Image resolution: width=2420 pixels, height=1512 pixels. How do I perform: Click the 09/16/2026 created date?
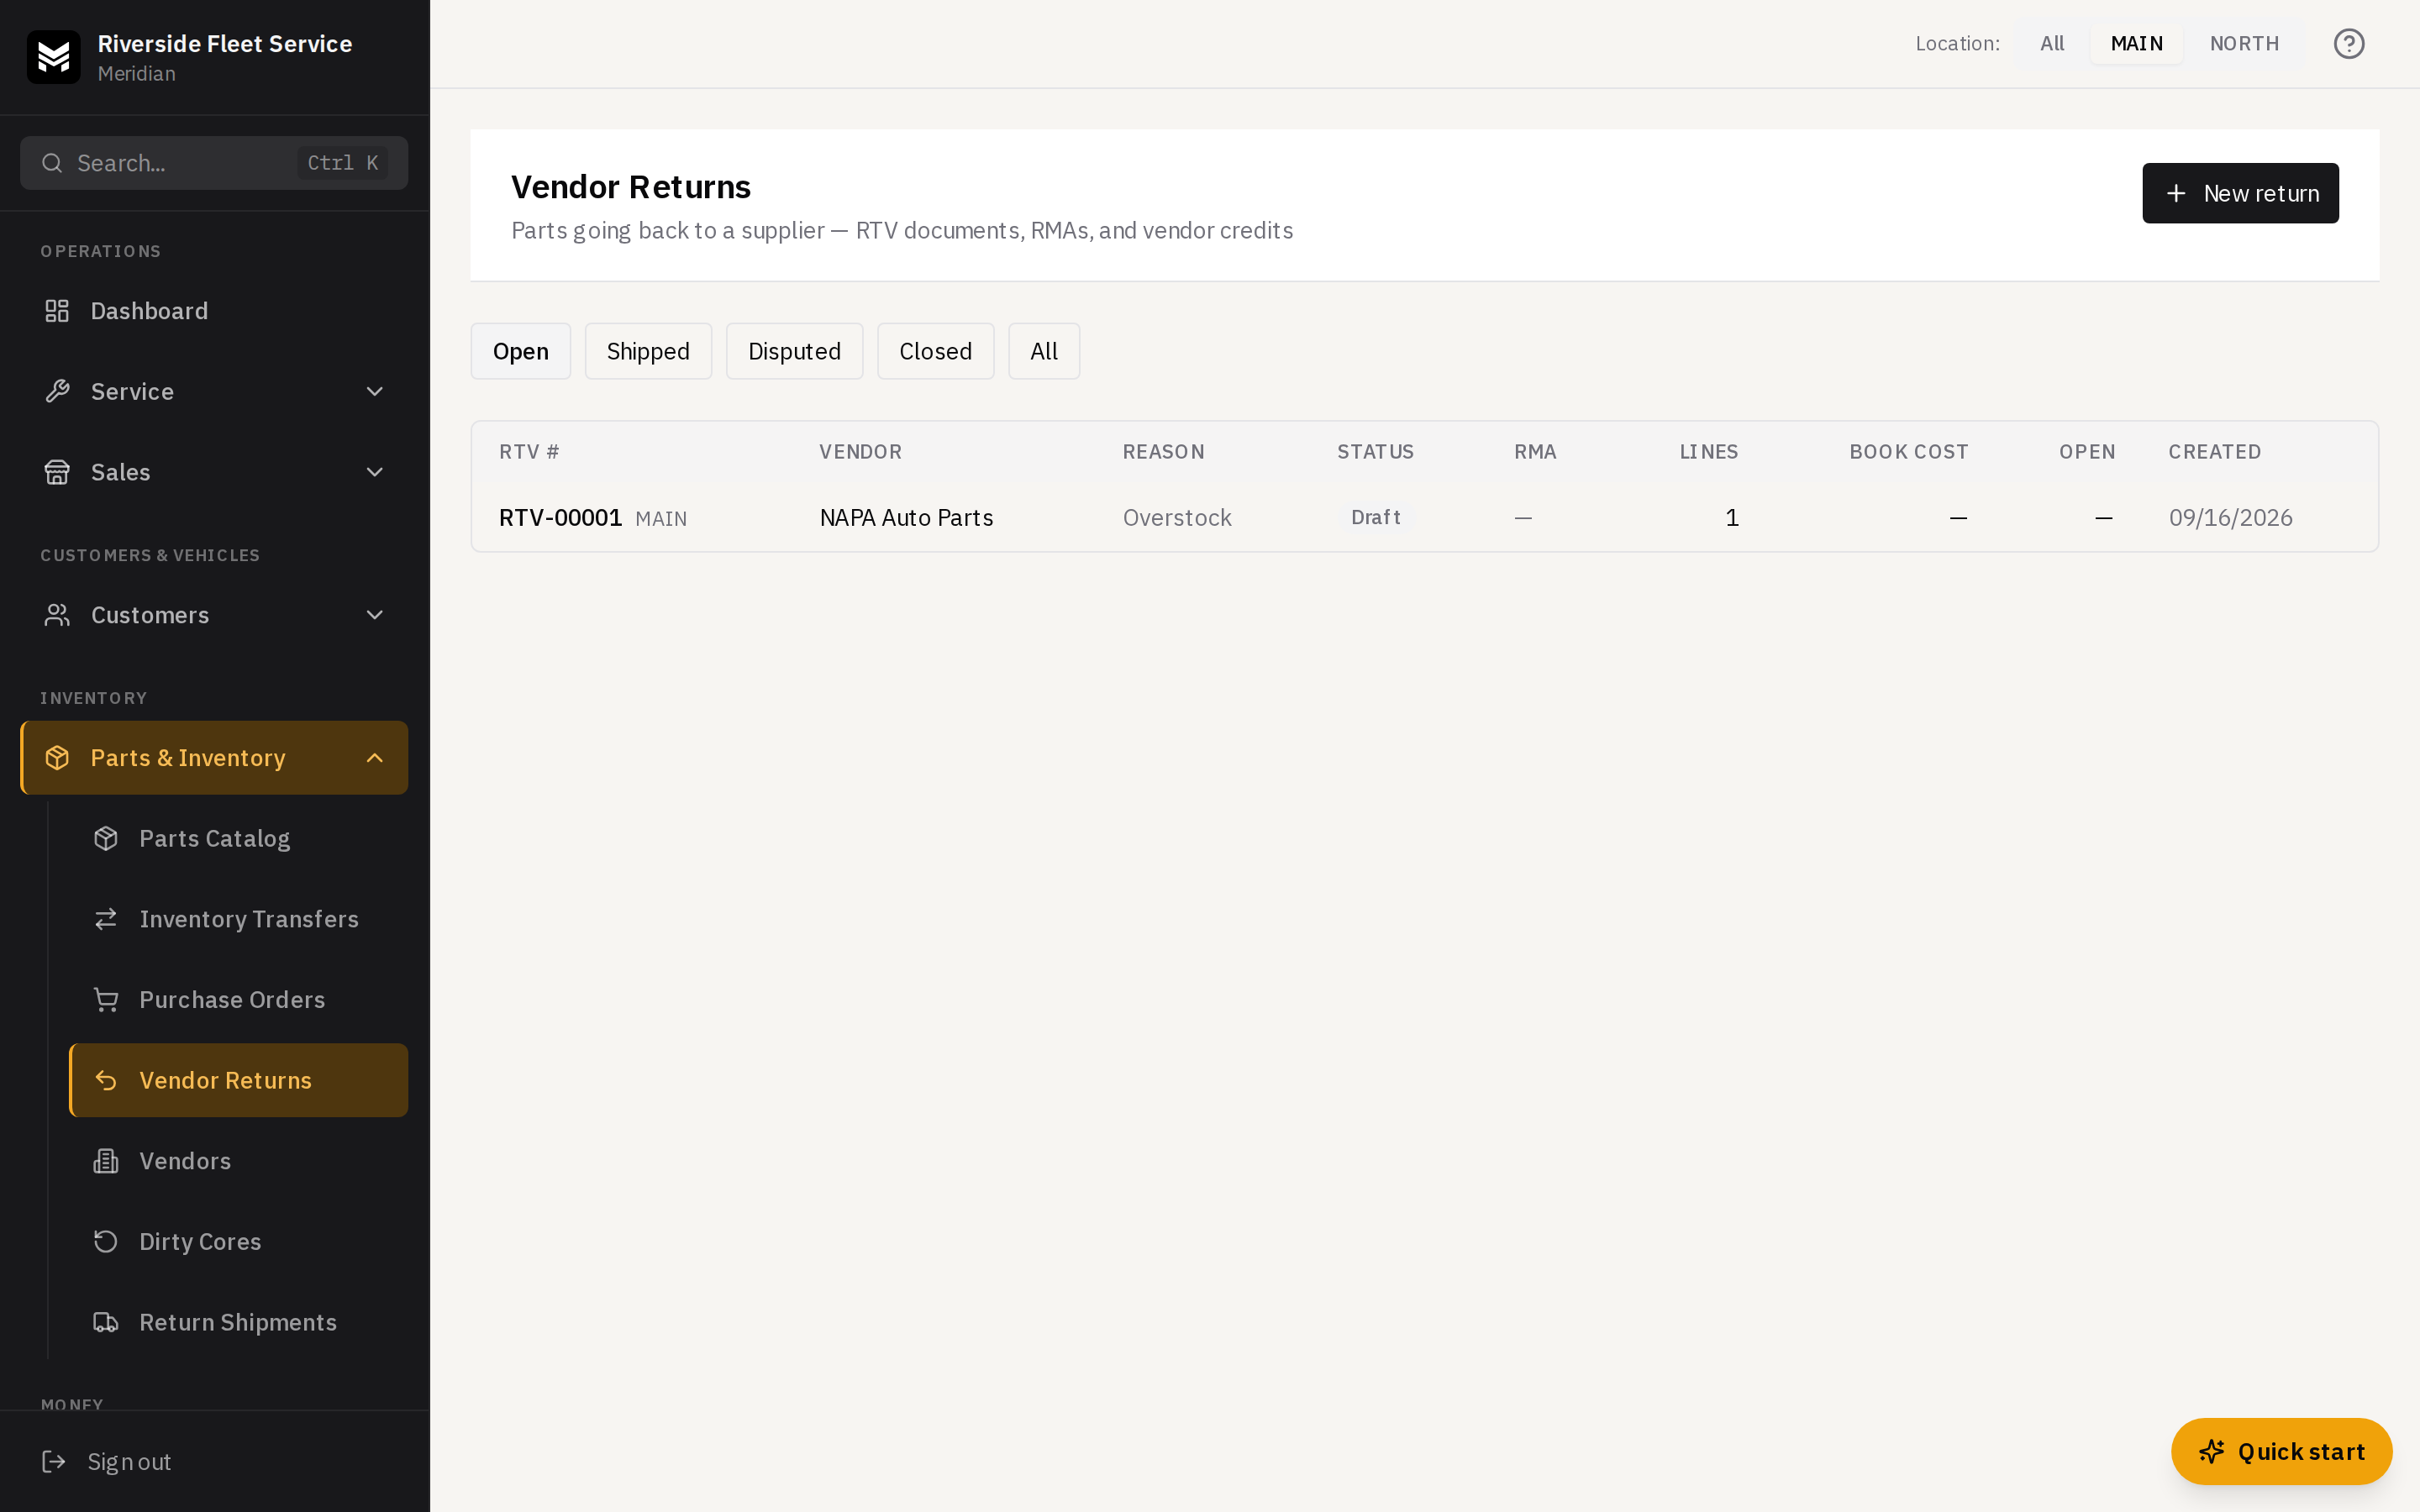click(2230, 517)
